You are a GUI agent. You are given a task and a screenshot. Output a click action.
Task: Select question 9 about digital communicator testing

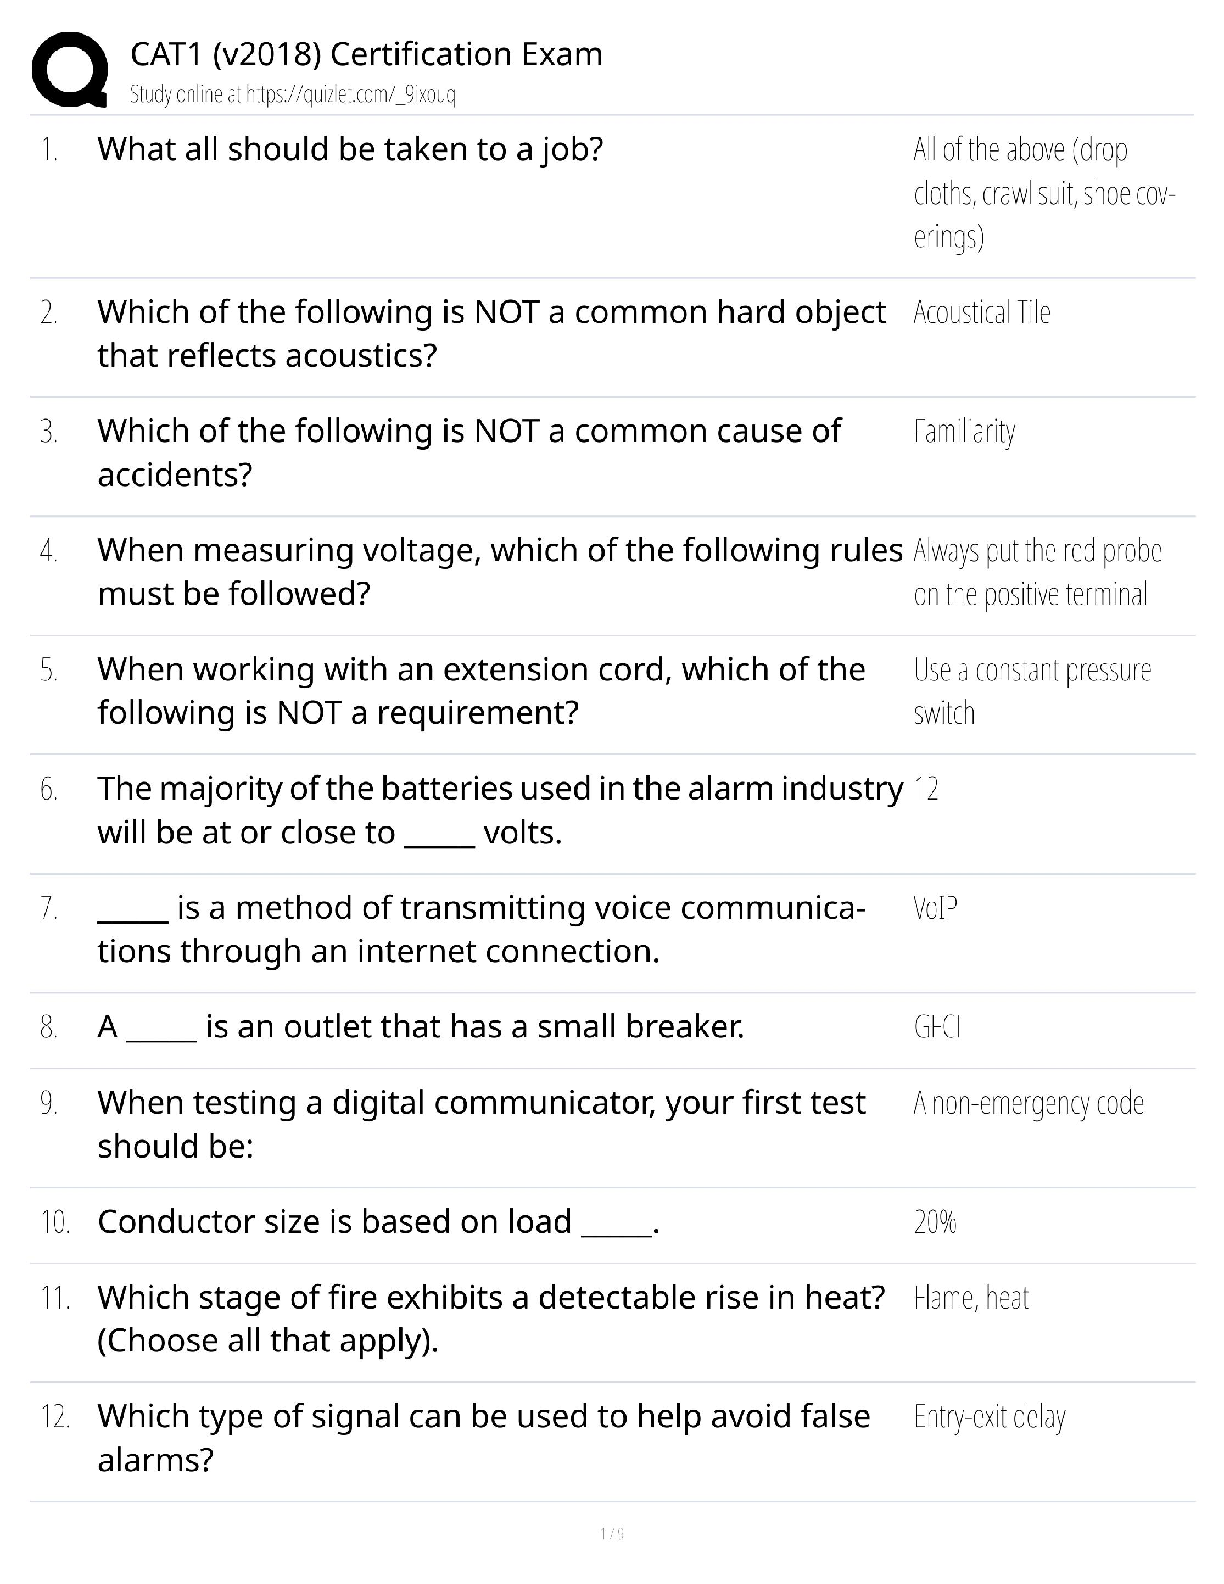pyautogui.click(x=481, y=1124)
